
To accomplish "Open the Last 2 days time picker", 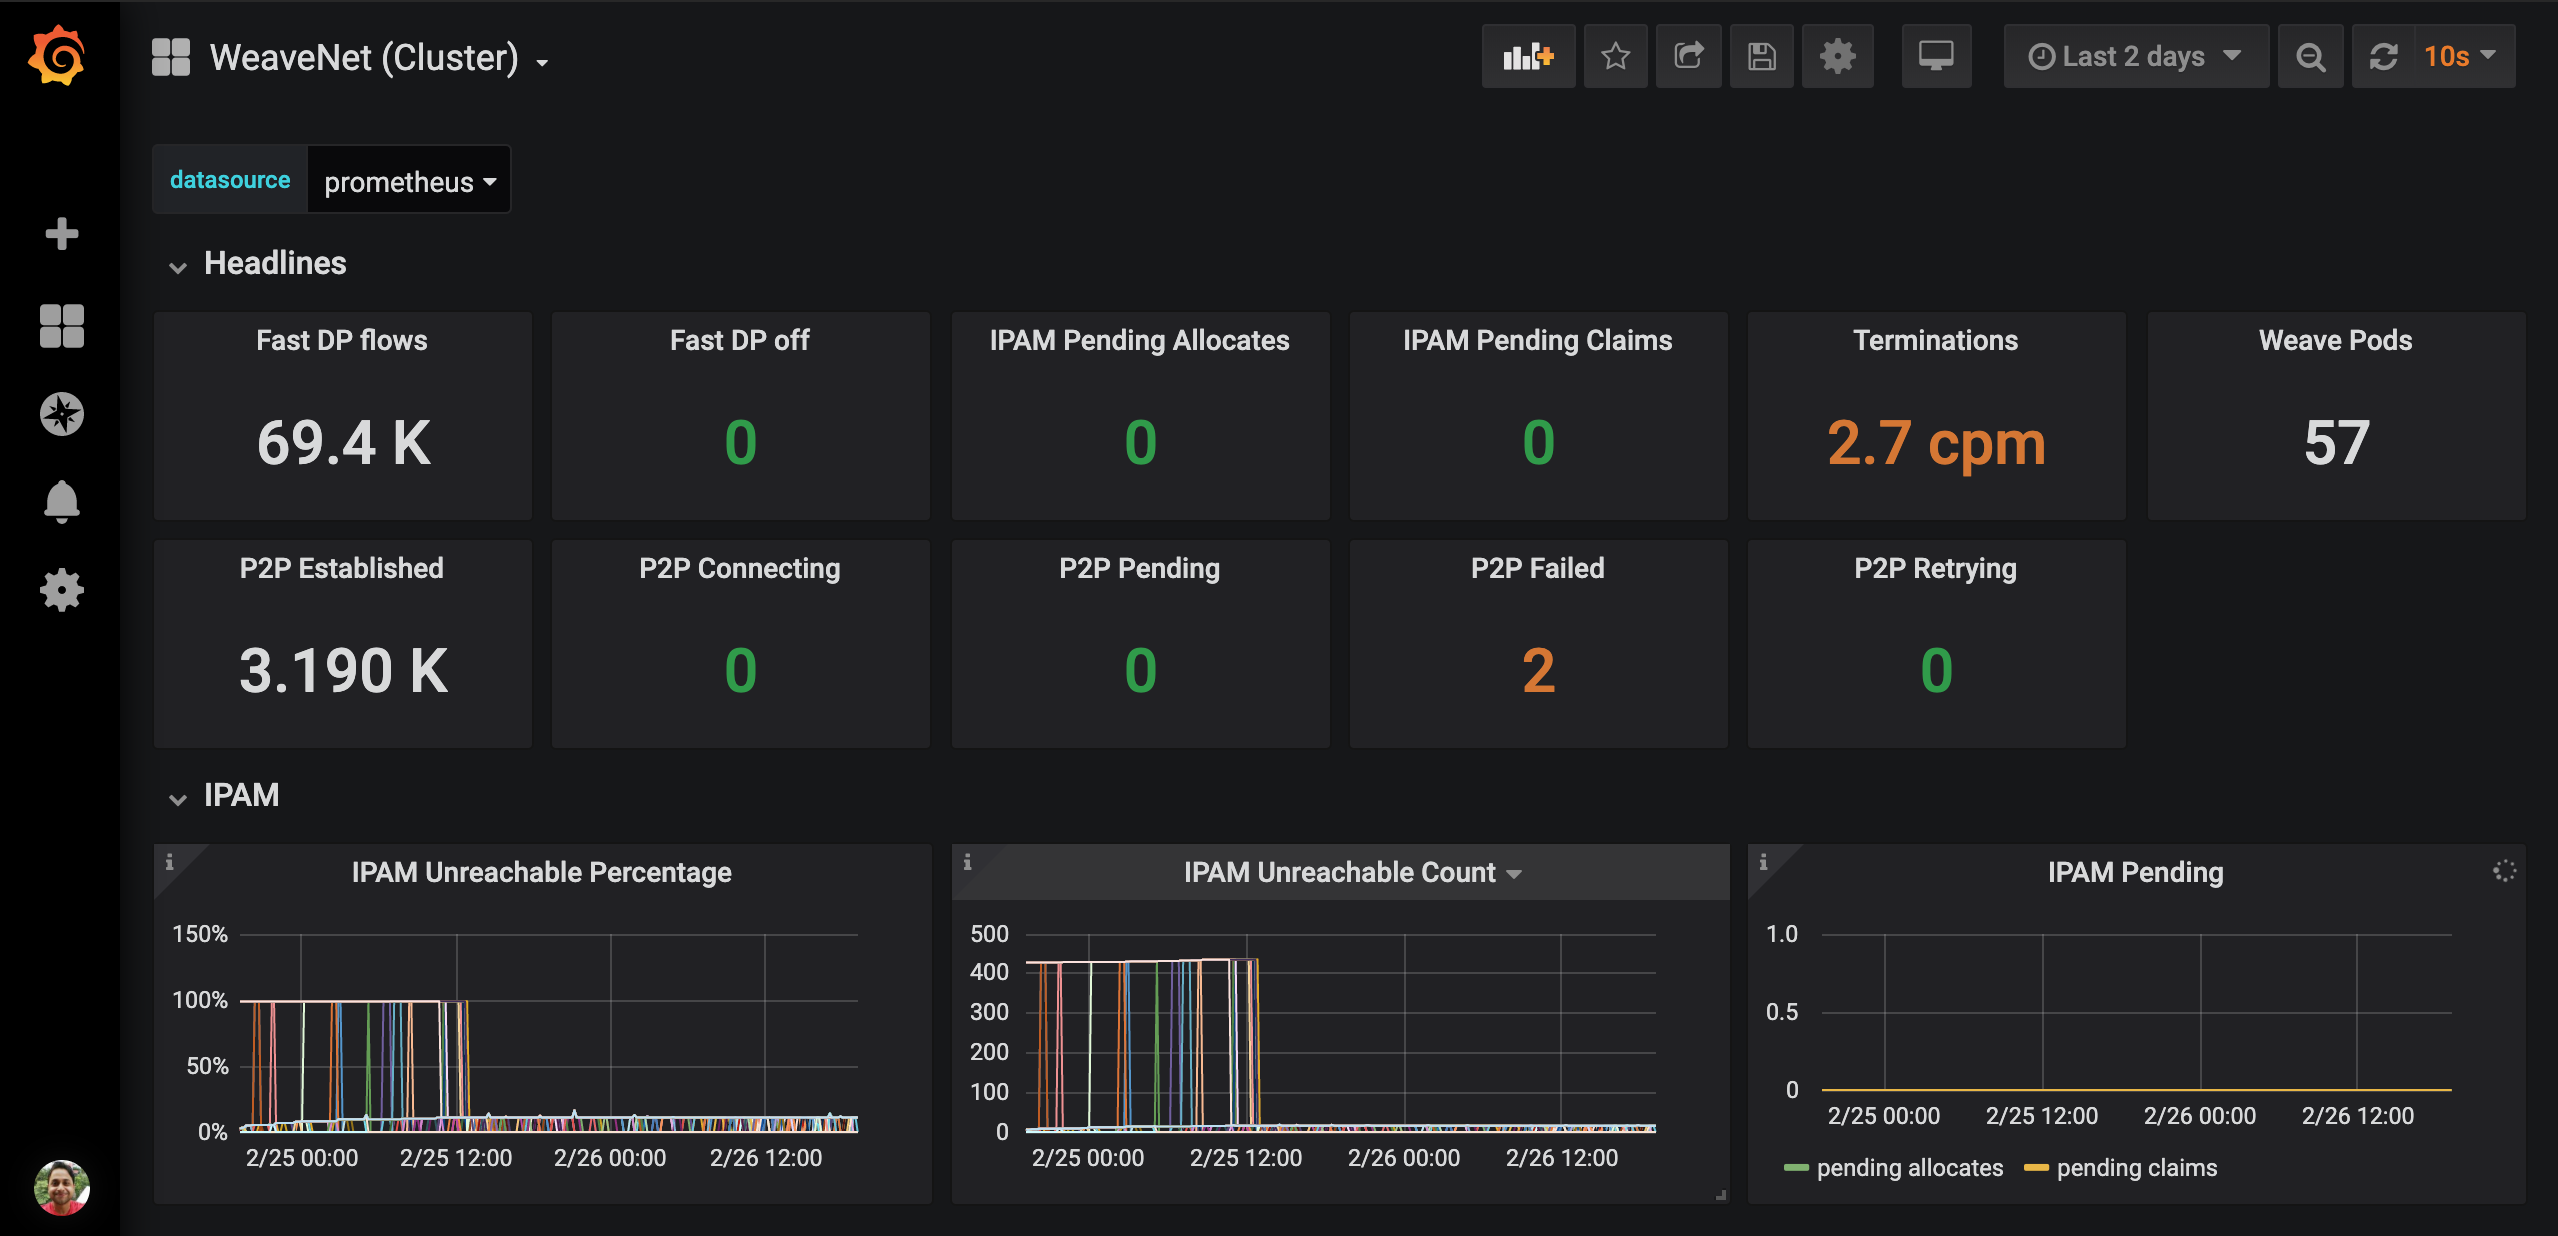I will (x=2135, y=57).
